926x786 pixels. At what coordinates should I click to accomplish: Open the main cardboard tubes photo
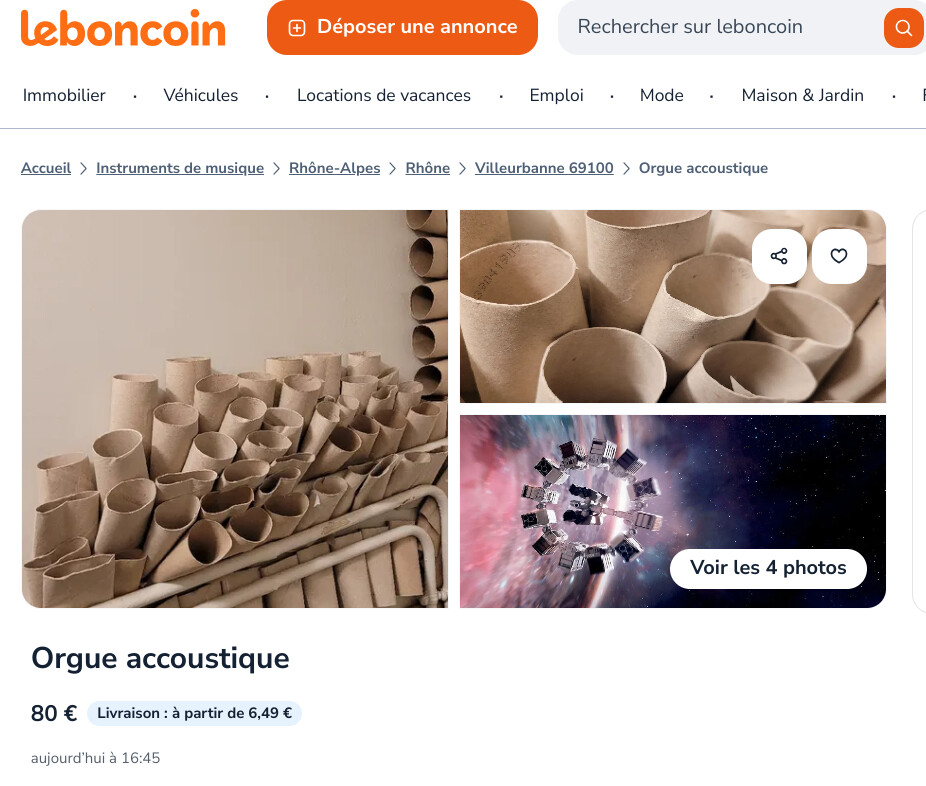pyautogui.click(x=235, y=409)
